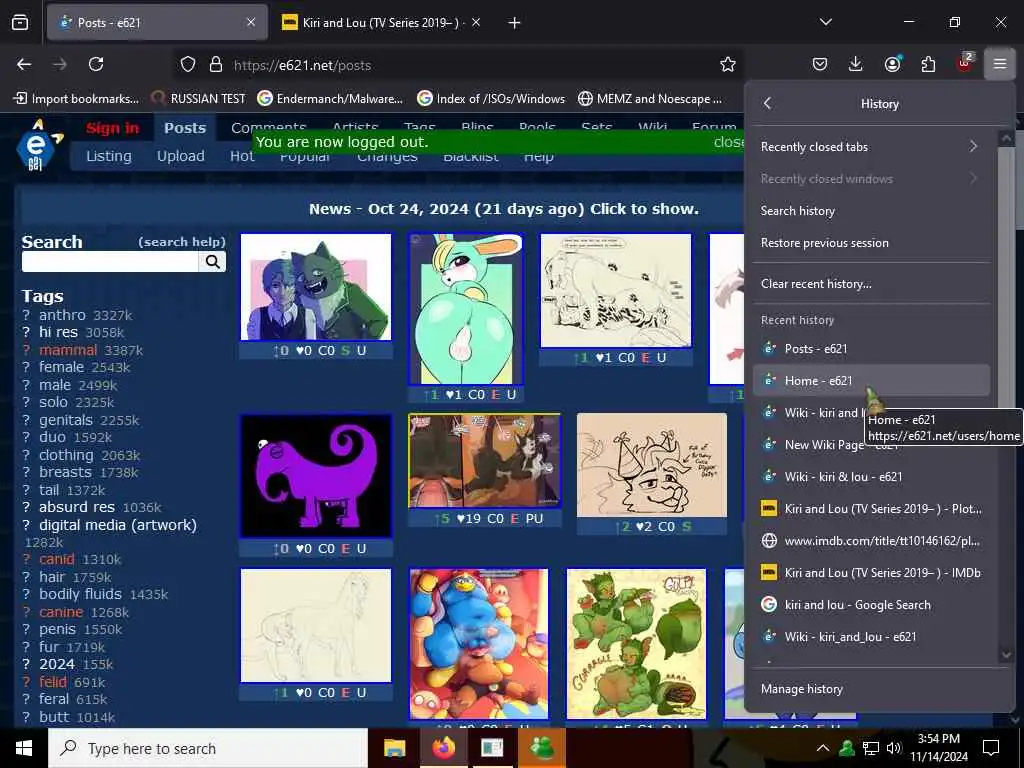
Task: Open Wiki - kiri & lou history entry
Action: [871, 476]
